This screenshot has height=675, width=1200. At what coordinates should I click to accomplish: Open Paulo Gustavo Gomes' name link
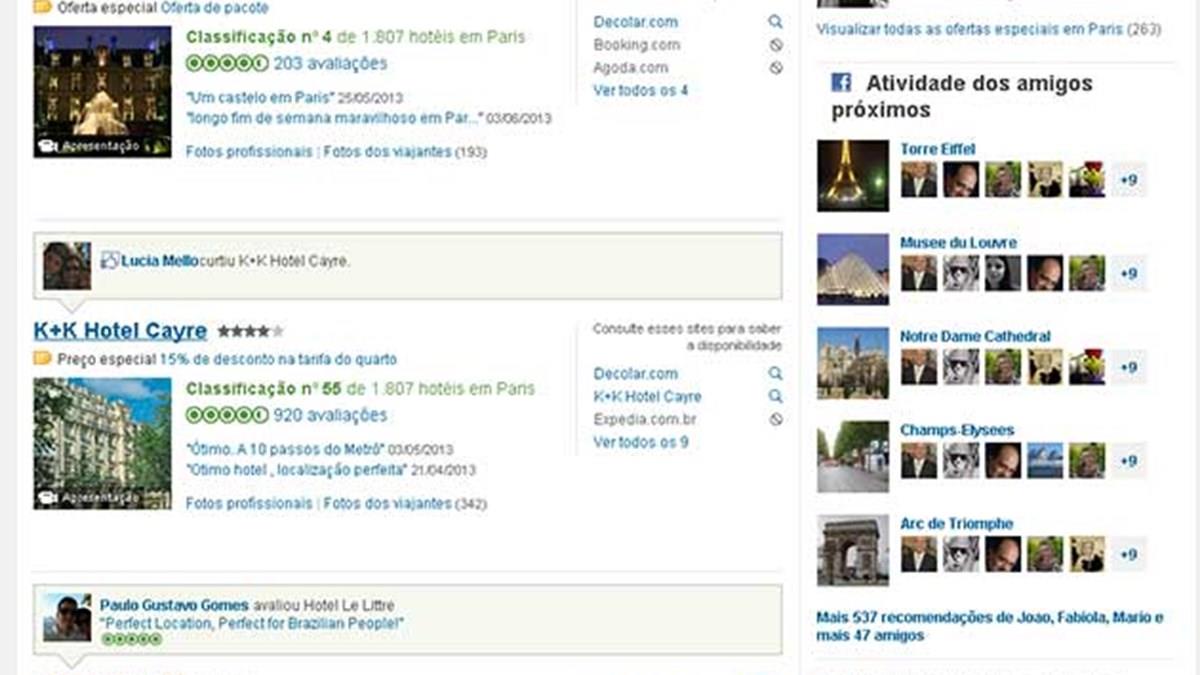[x=175, y=605]
